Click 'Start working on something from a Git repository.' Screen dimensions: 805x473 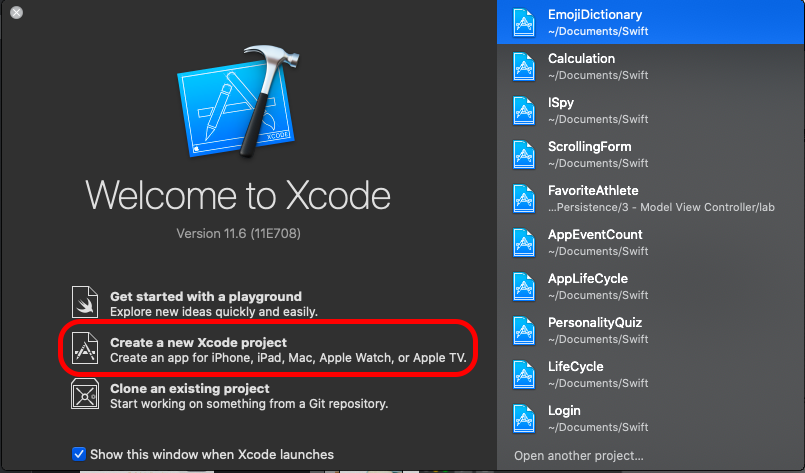tap(249, 404)
